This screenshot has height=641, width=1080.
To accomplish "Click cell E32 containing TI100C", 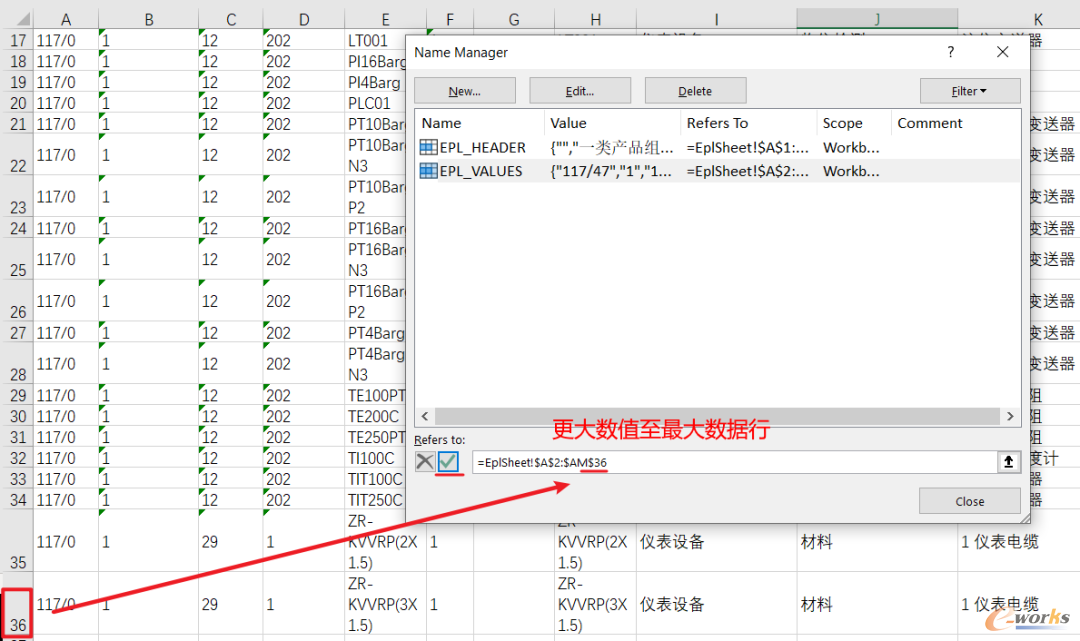I will tap(376, 458).
